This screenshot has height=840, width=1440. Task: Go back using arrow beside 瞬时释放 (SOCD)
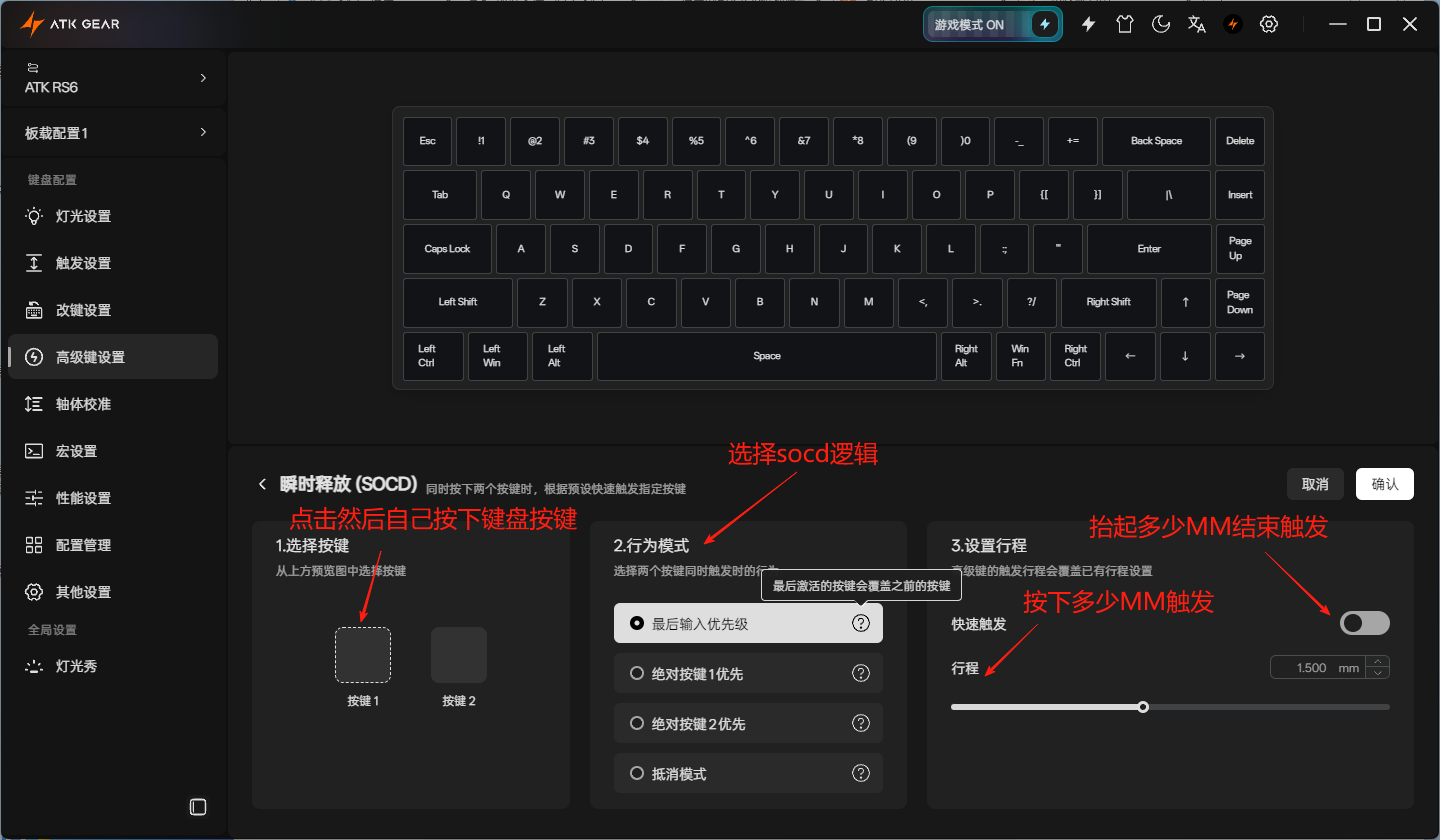click(x=263, y=484)
